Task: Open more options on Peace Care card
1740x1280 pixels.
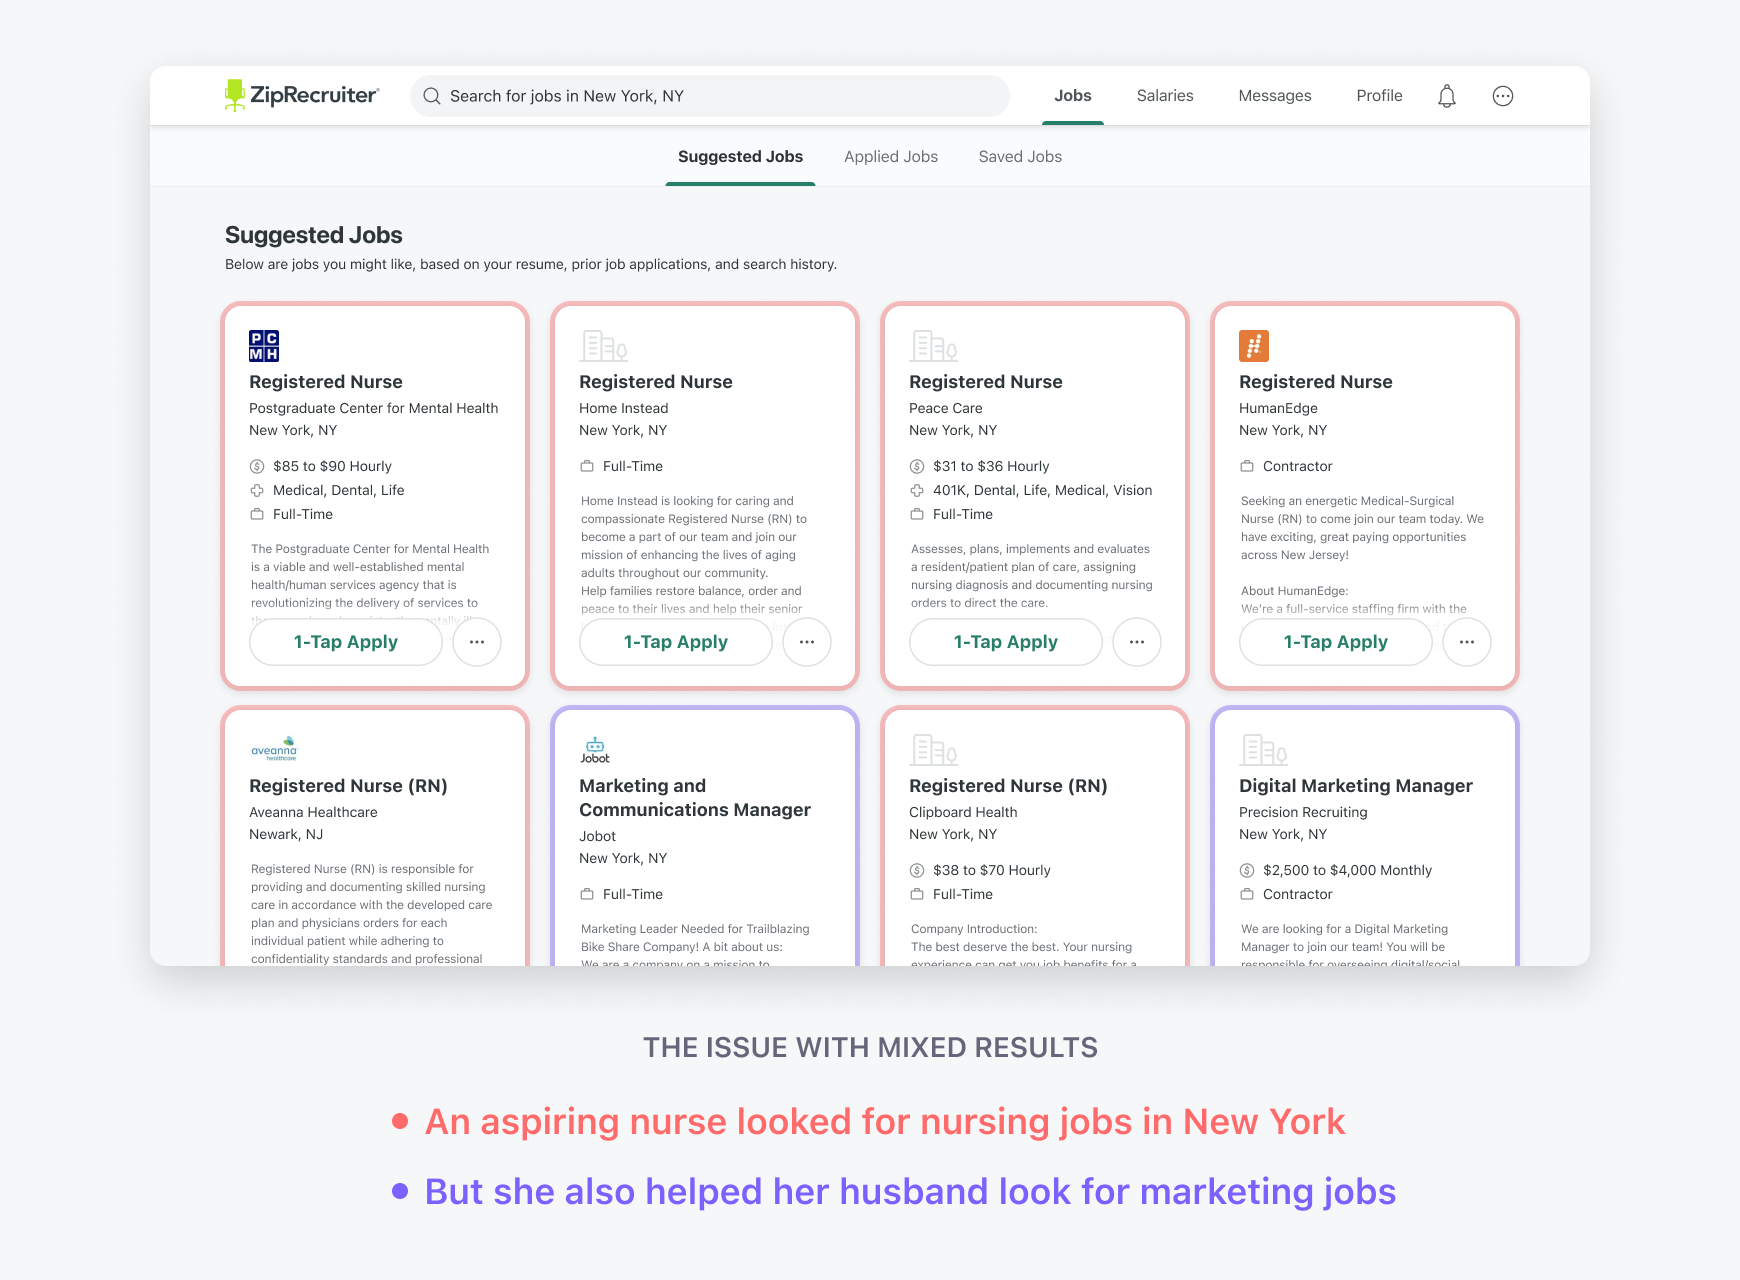Action: coord(1137,642)
